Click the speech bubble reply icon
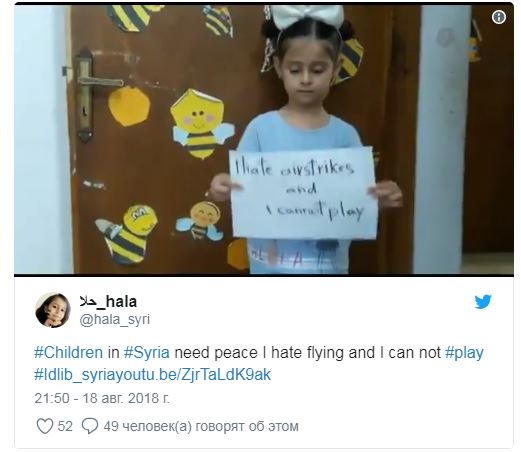This screenshot has width=521, height=452. [90, 426]
